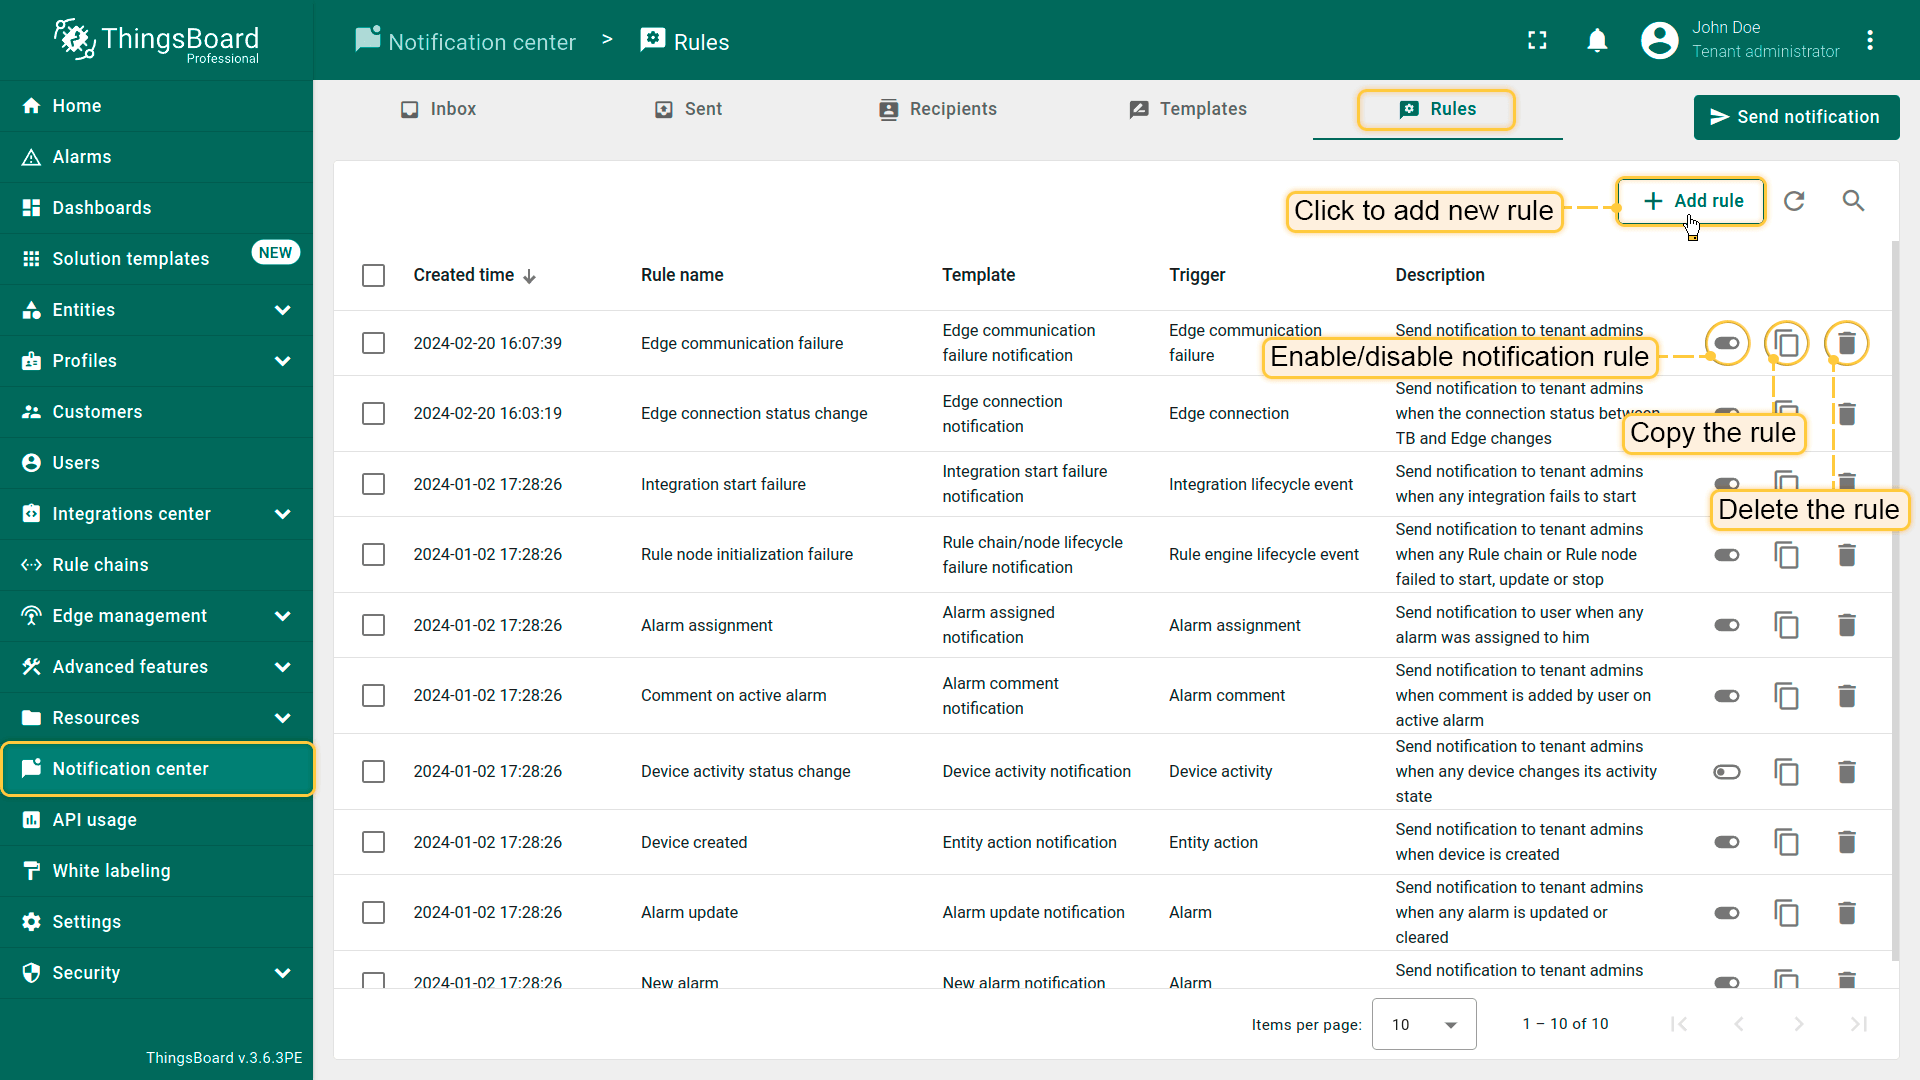1920x1080 pixels.
Task: Click the refresh rules icon
Action: [x=1794, y=201]
